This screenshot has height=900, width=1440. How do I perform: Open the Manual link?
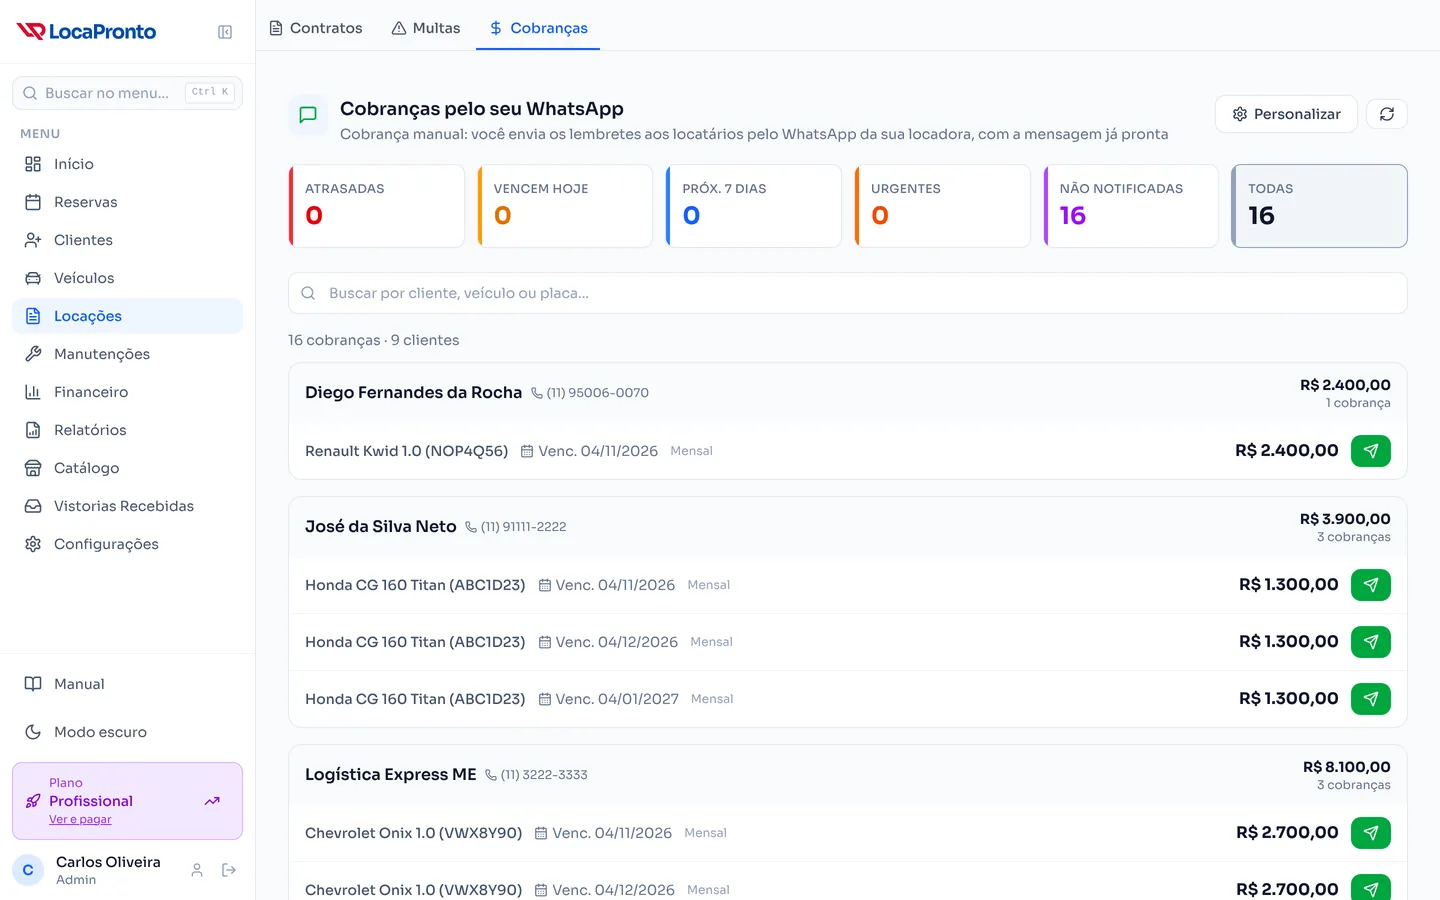127,684
